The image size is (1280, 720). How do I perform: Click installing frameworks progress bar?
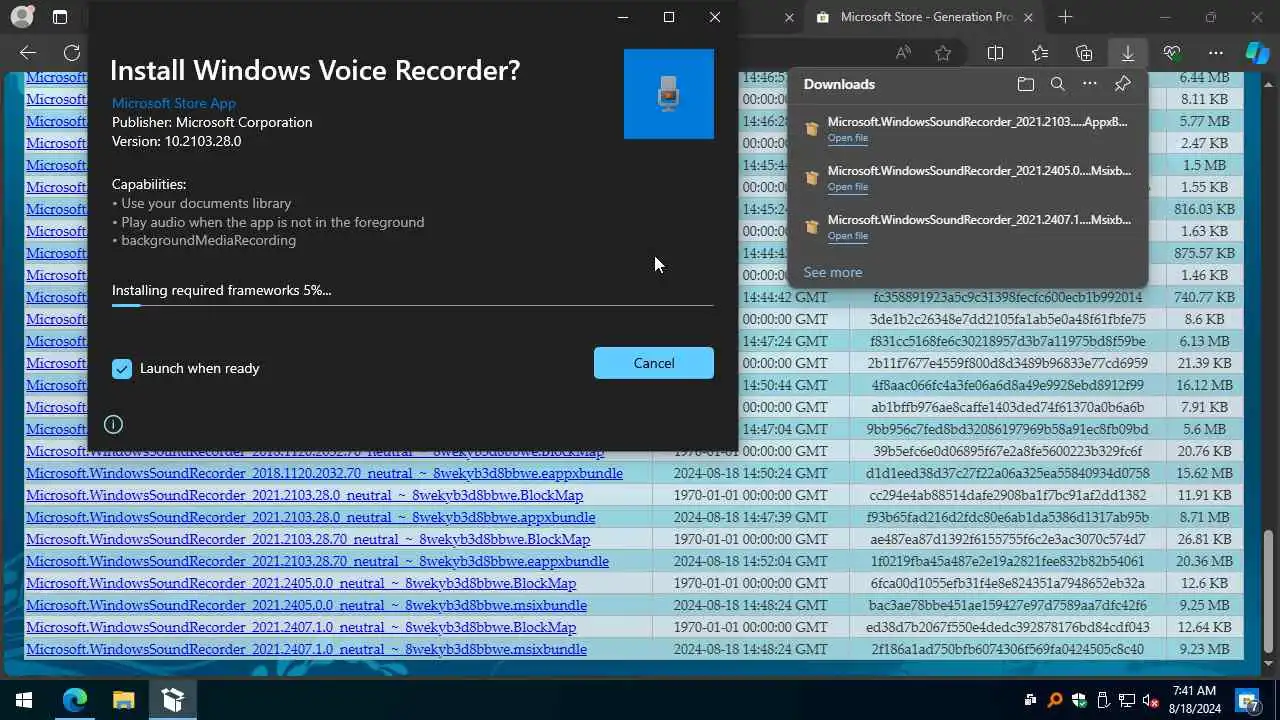click(x=412, y=304)
